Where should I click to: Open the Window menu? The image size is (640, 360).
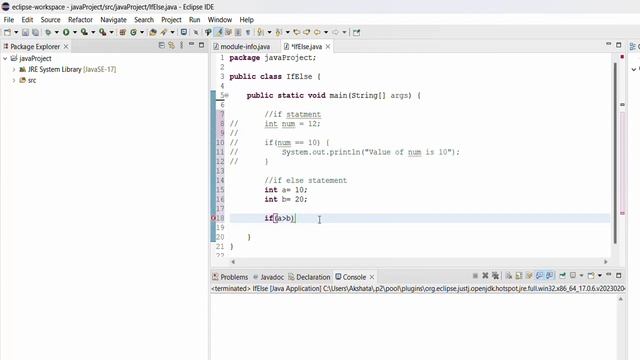(x=220, y=20)
